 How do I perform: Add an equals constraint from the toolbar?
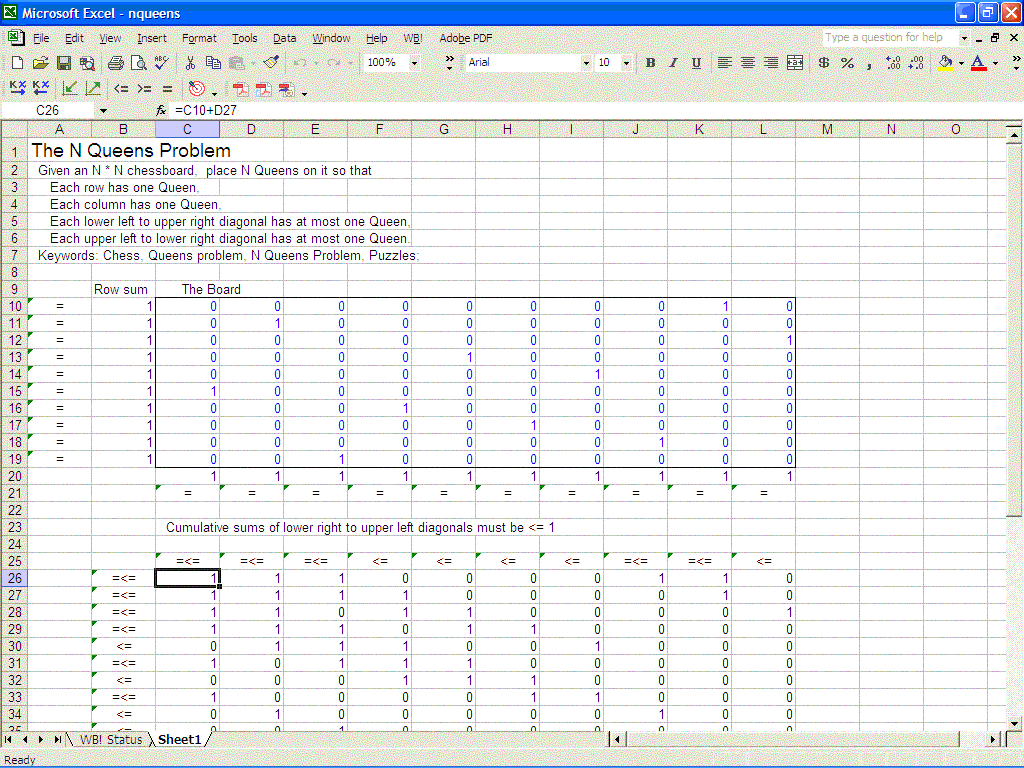168,88
